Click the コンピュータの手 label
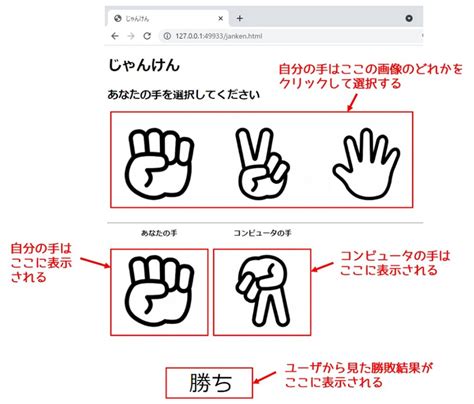474x404 pixels. 262,233
